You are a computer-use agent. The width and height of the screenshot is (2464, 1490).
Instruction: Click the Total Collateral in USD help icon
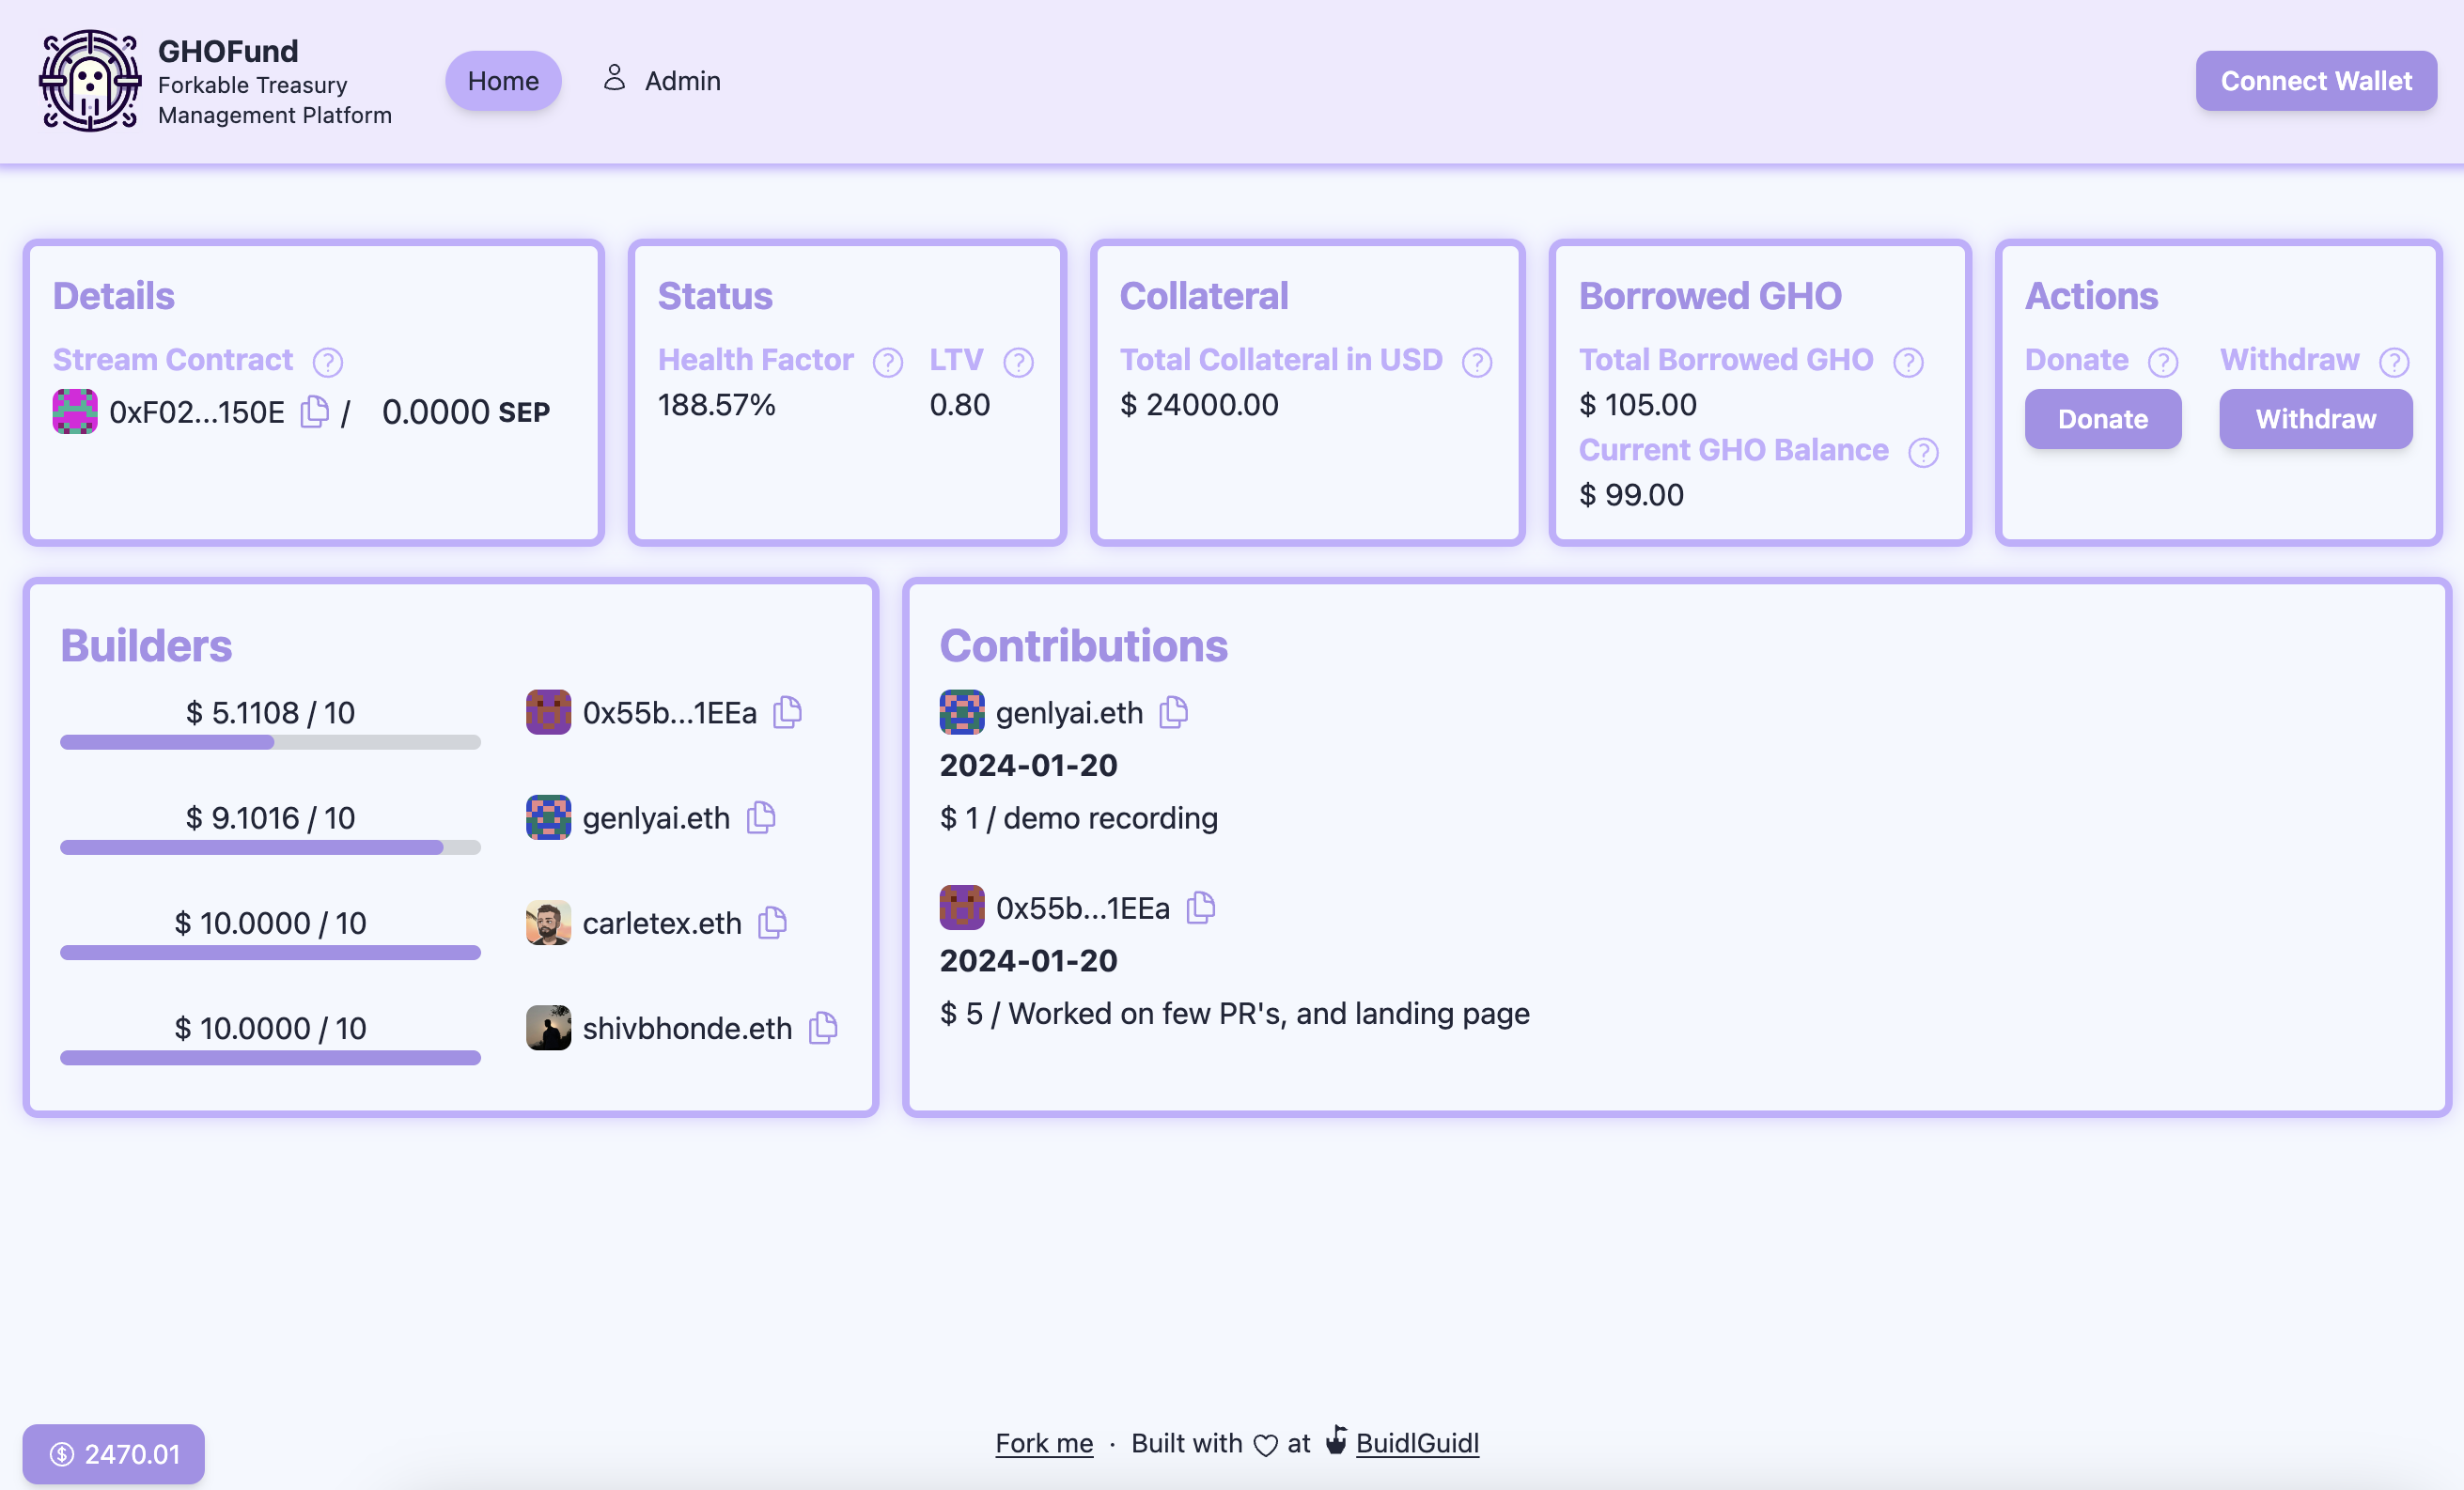[1477, 362]
